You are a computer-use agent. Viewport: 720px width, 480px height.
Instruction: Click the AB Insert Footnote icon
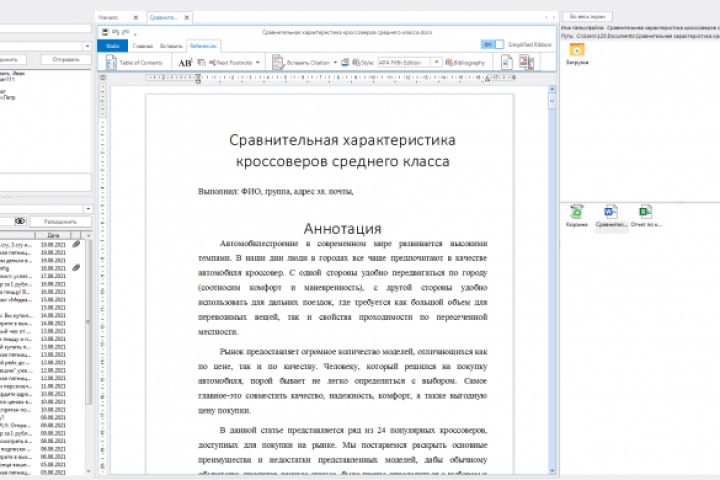tap(185, 63)
